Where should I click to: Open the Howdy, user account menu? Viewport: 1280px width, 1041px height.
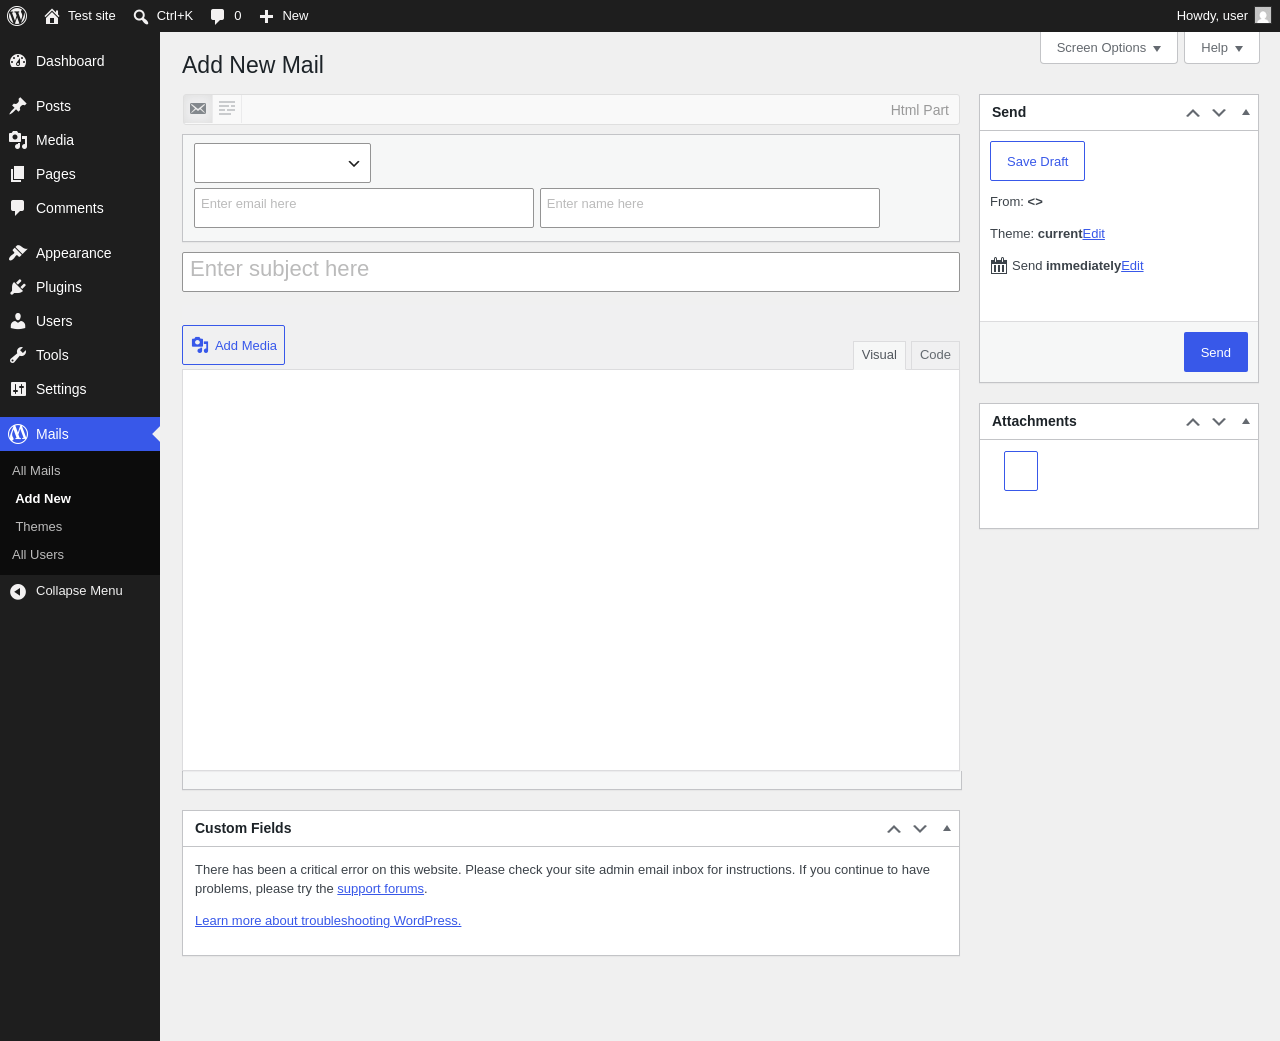coord(1223,16)
